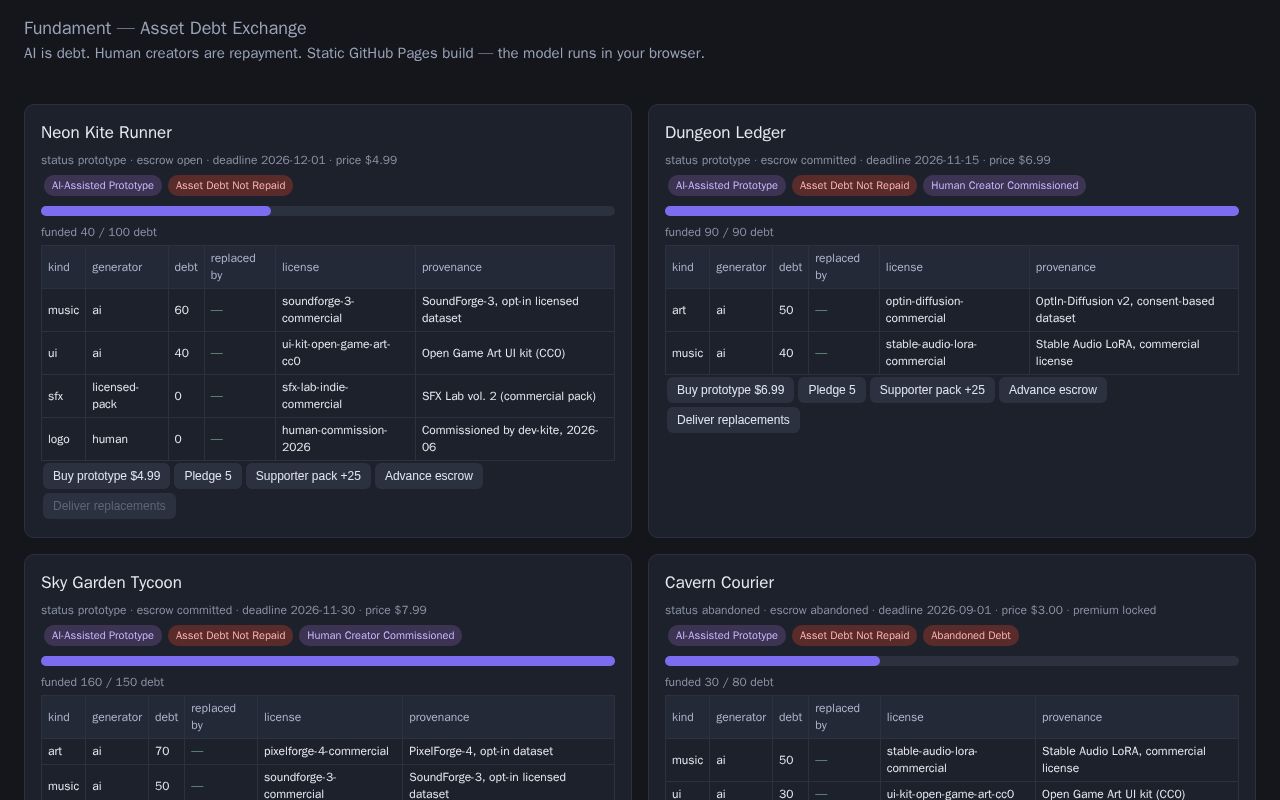Viewport: 1280px width, 800px height.
Task: Click the Sky Garden Tycoon card title
Action: (x=111, y=583)
